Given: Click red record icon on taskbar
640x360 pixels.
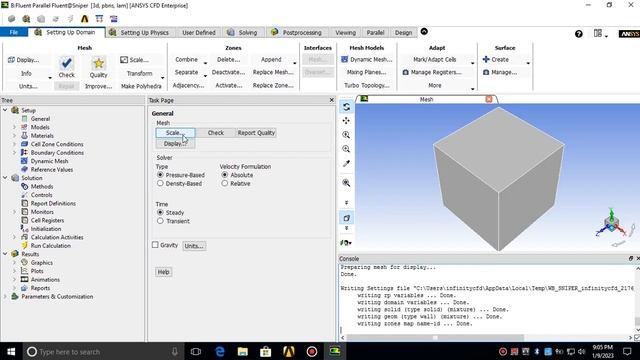Looking at the screenshot, I should point(312,351).
